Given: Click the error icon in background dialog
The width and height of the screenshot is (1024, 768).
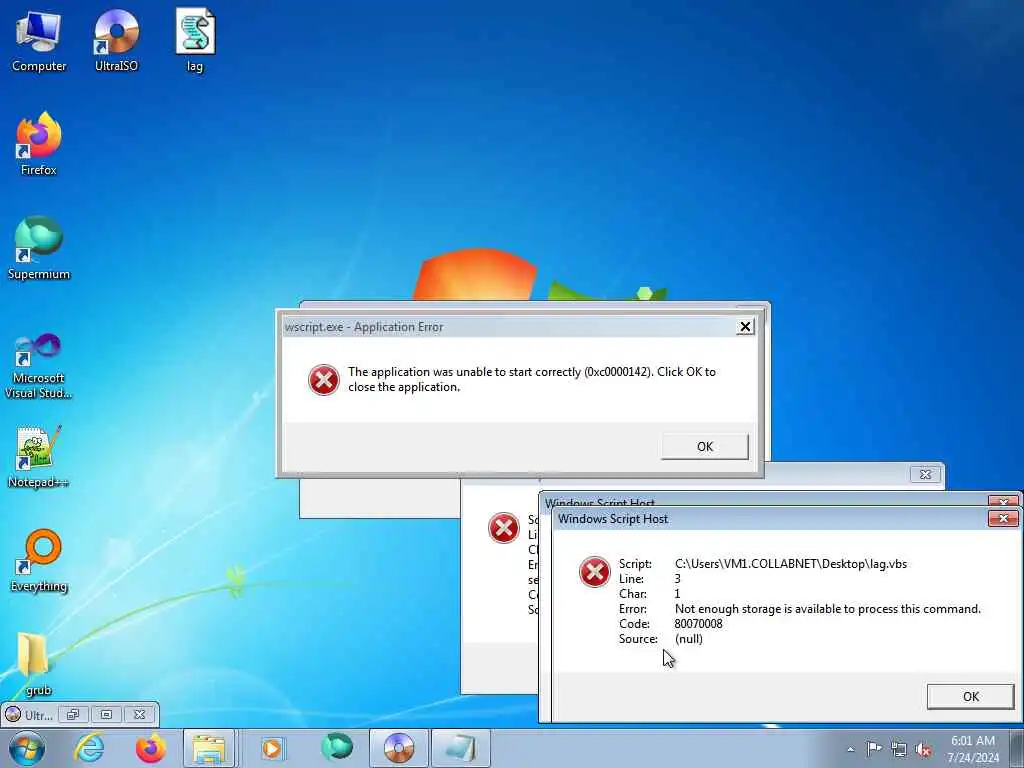Looking at the screenshot, I should [504, 528].
